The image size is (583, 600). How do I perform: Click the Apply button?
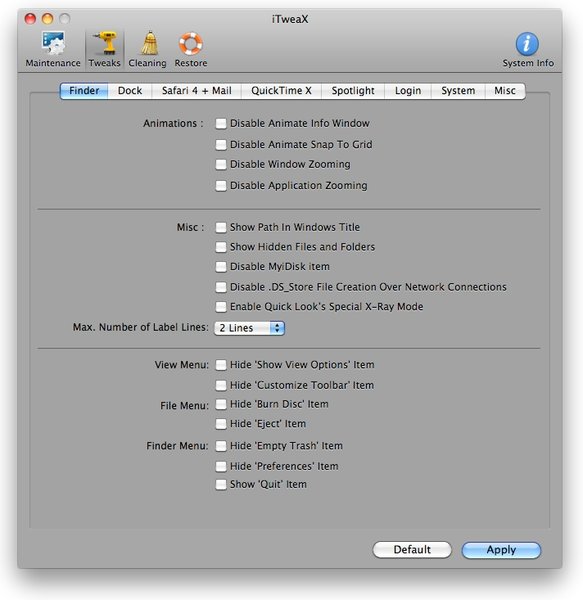501,550
